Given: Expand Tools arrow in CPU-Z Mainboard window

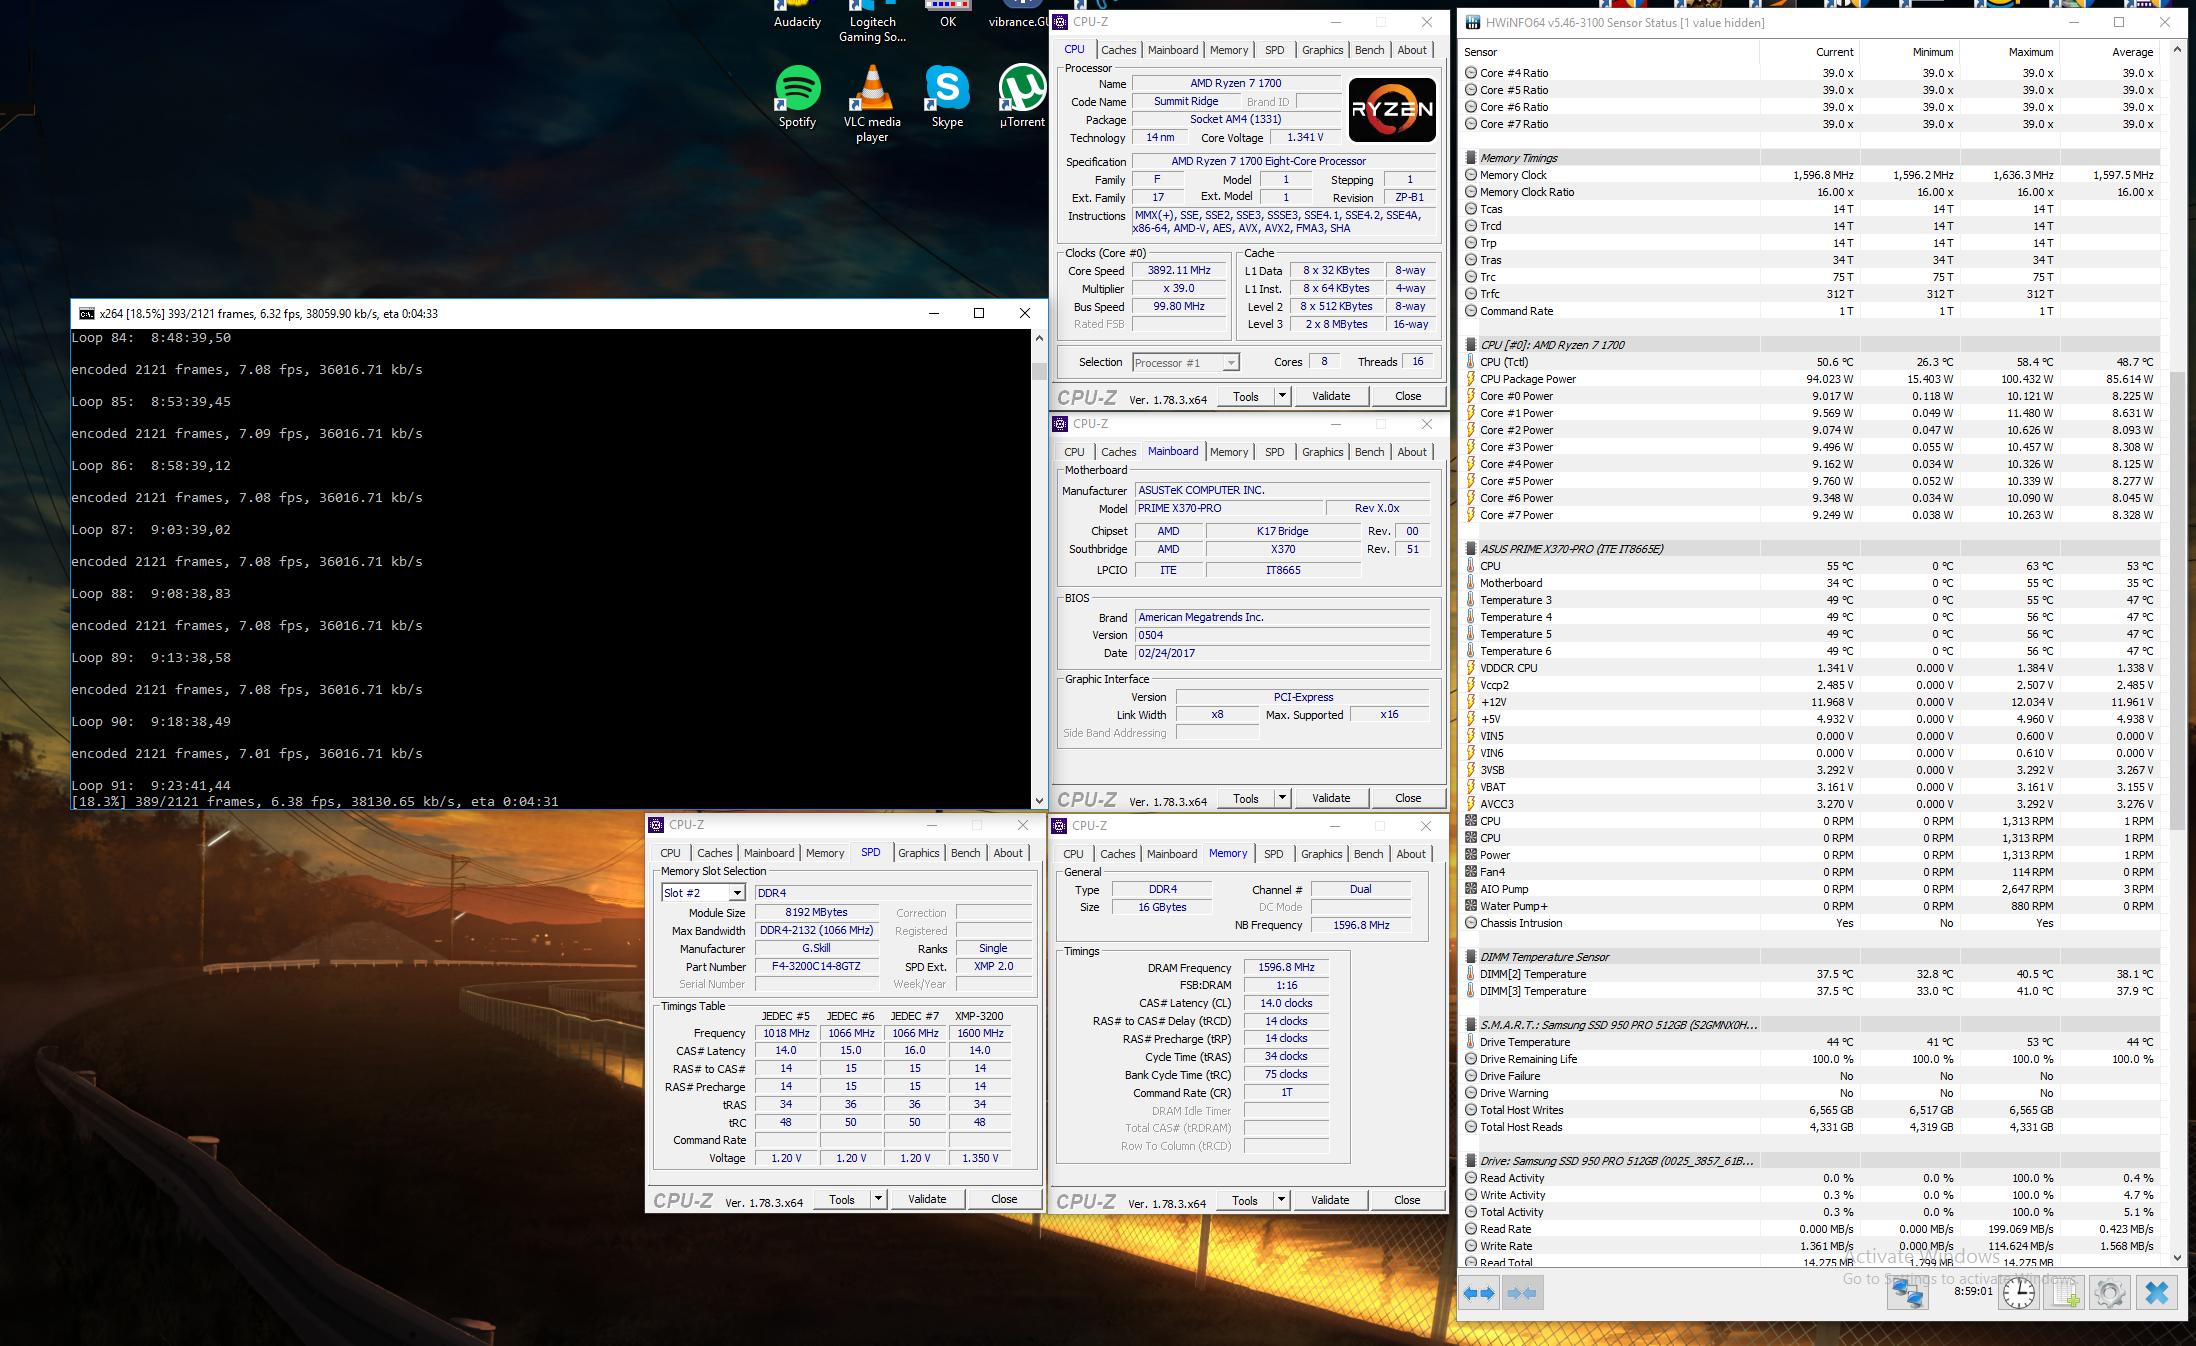Looking at the screenshot, I should (x=1282, y=798).
